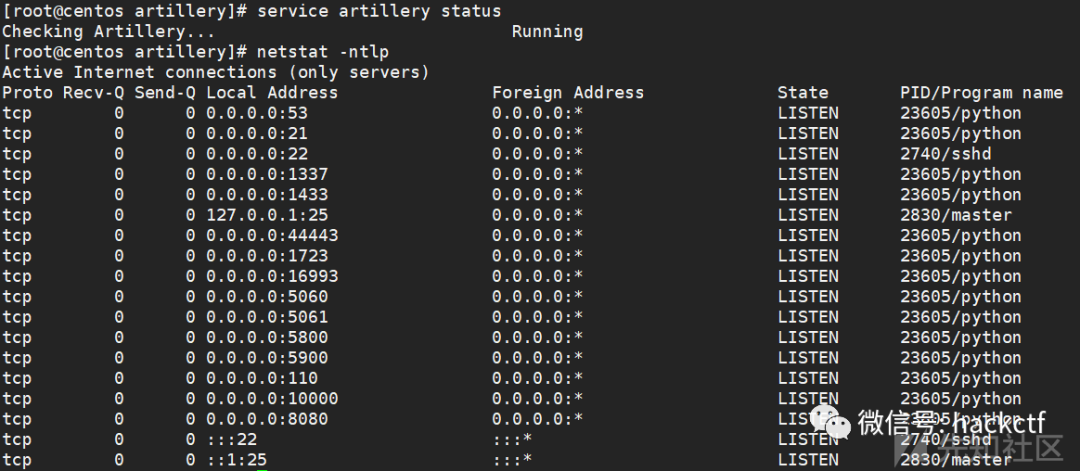This screenshot has width=1080, height=471.
Task: Click '2740/sshd' in the 0.0.0.0:22 row
Action: tap(946, 154)
